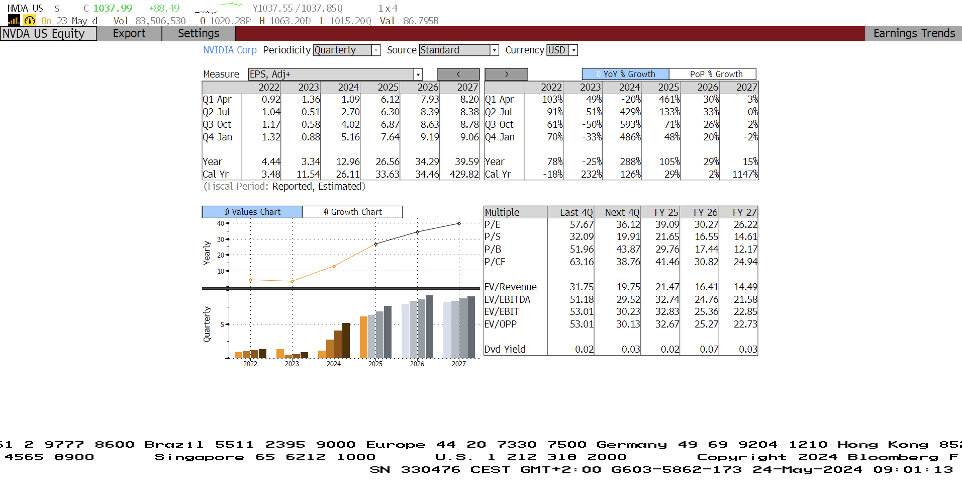Viewport: 962px width, 492px height.
Task: Click the Q3 Oct 2024 growth value 593%
Action: point(630,125)
